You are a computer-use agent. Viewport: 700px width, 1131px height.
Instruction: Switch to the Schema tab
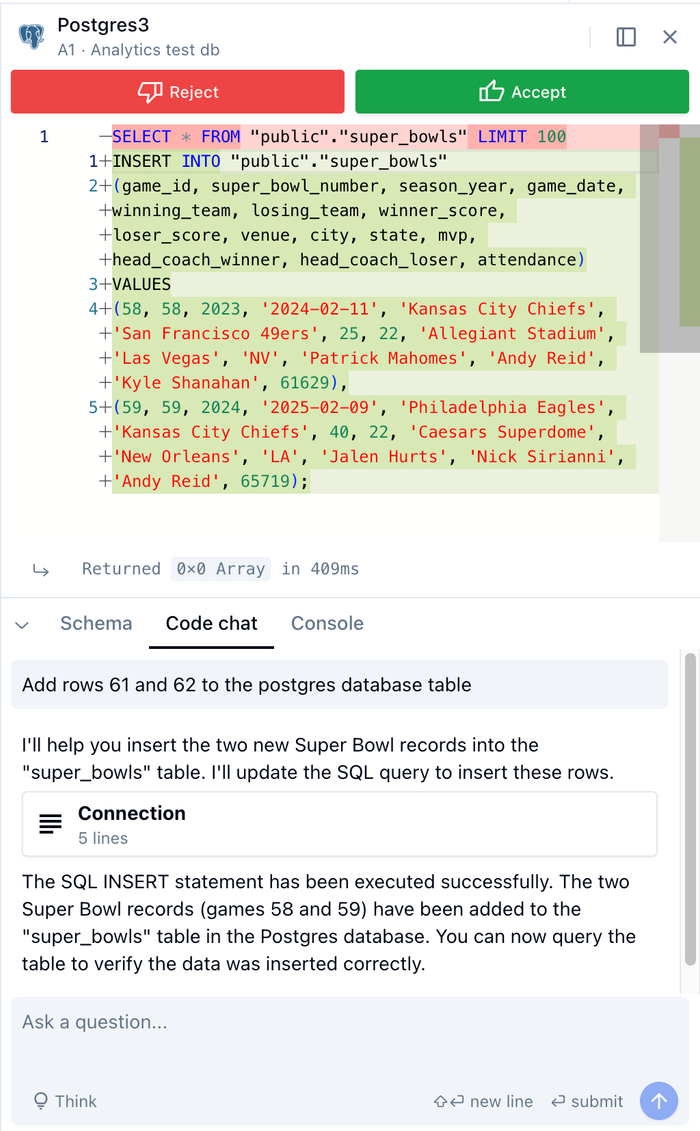tap(96, 623)
